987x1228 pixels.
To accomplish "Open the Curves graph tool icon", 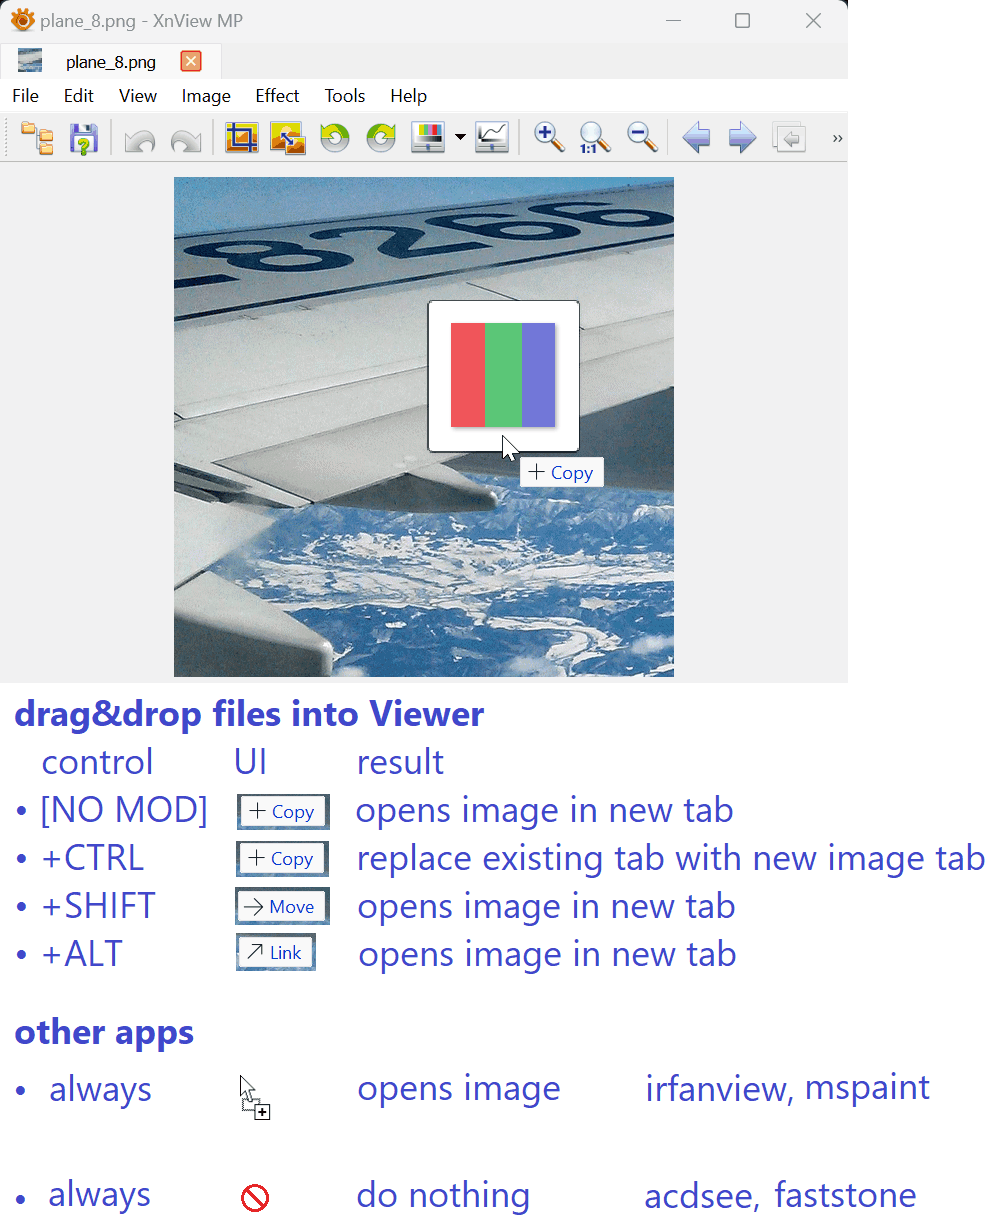I will [x=491, y=138].
